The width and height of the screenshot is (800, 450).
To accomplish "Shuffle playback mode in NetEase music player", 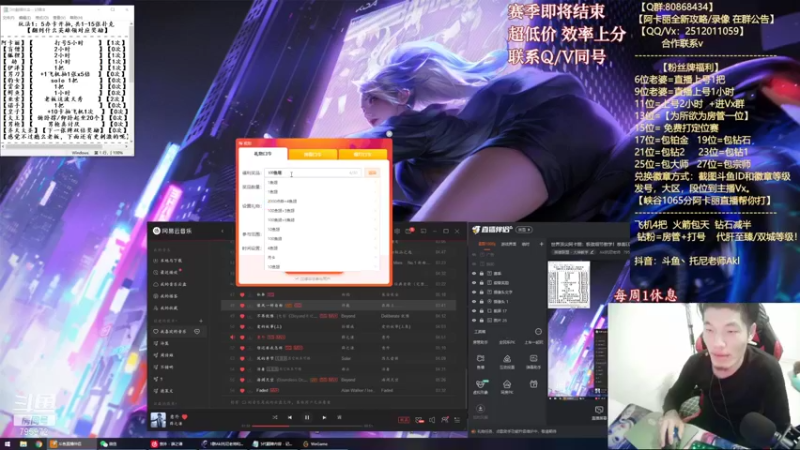I will click(x=274, y=417).
